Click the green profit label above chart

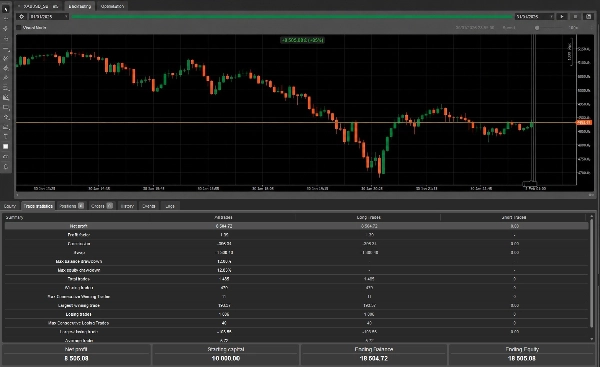pos(302,40)
